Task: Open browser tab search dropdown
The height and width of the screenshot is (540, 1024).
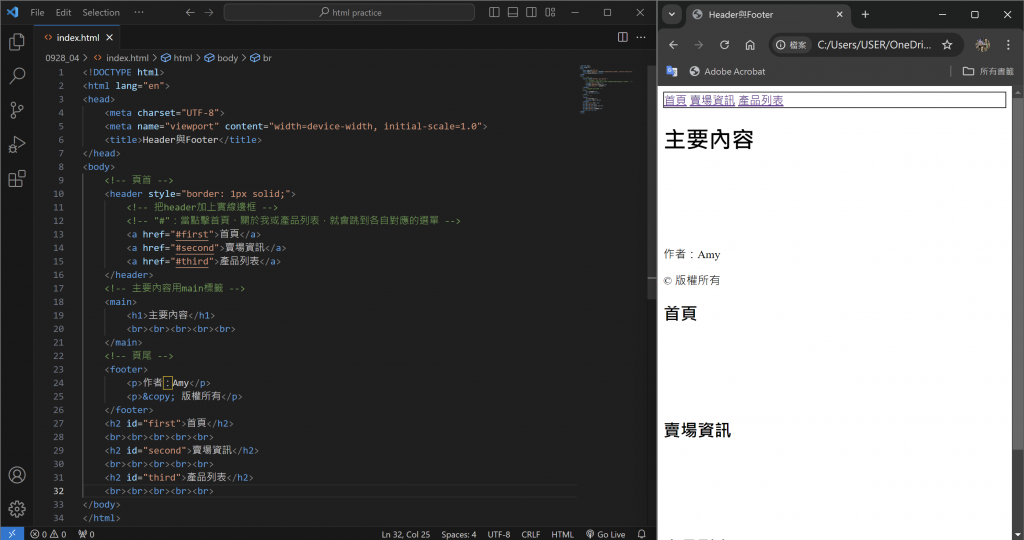Action: click(x=671, y=14)
